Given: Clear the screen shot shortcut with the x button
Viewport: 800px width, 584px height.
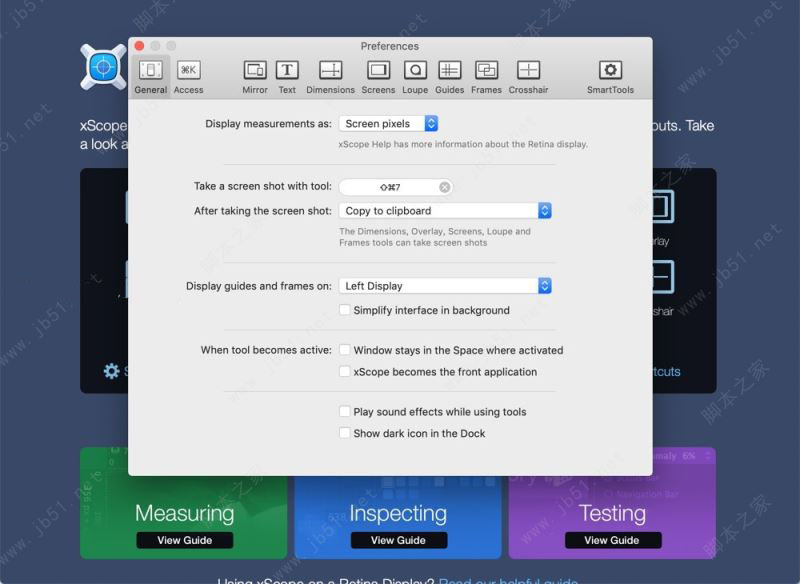Looking at the screenshot, I should tap(444, 187).
